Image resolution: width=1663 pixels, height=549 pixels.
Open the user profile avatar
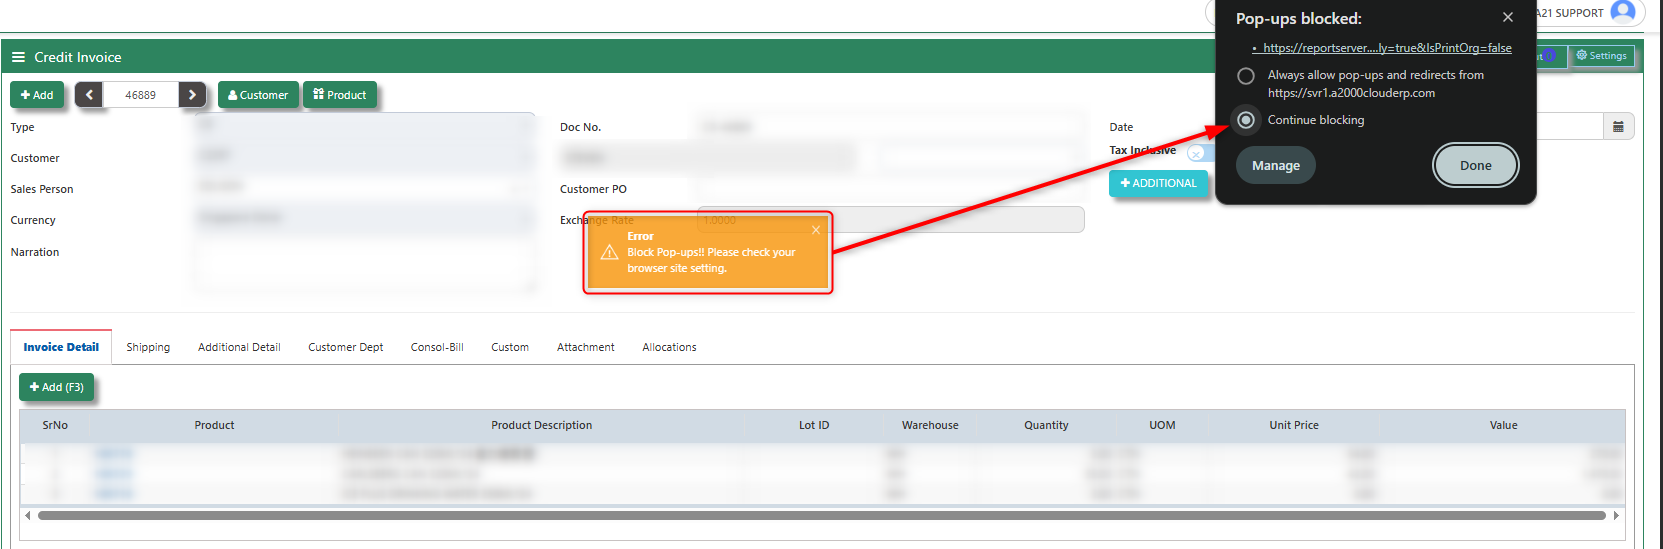pos(1623,12)
